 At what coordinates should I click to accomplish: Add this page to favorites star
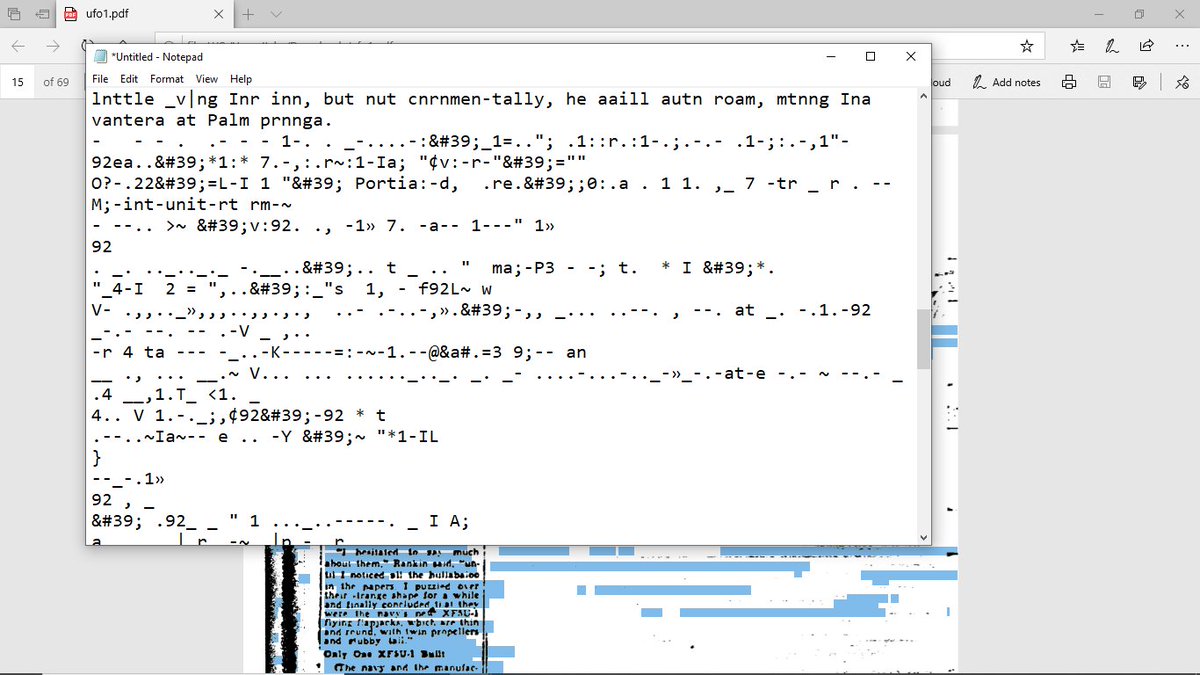click(x=1026, y=46)
